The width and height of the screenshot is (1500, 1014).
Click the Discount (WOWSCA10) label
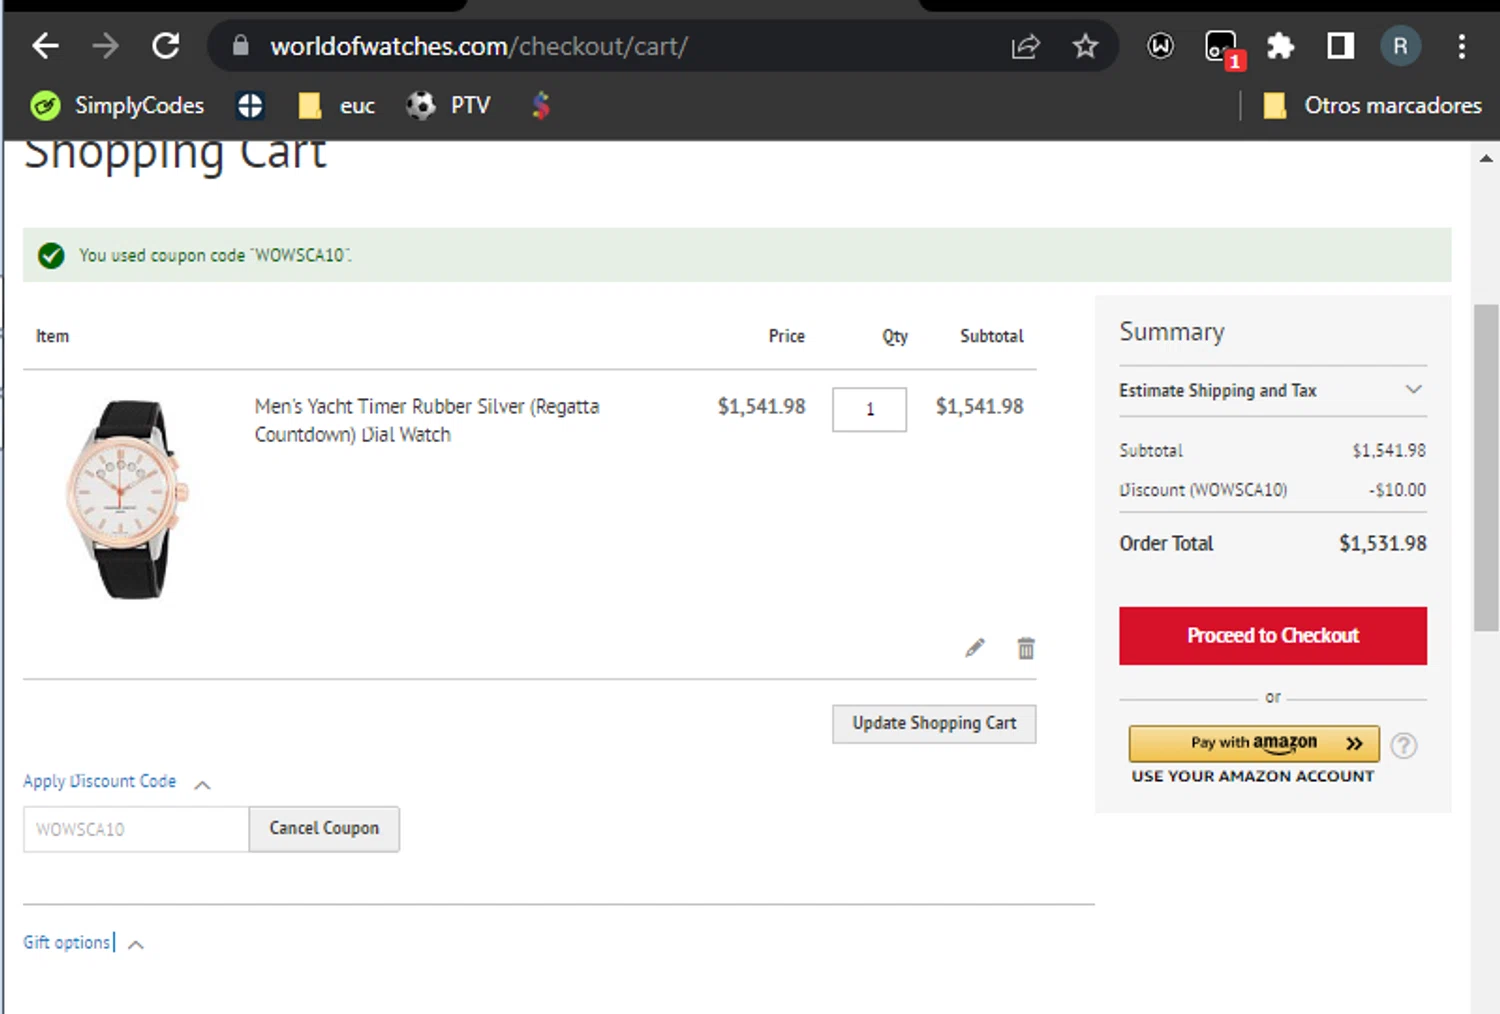point(1203,490)
